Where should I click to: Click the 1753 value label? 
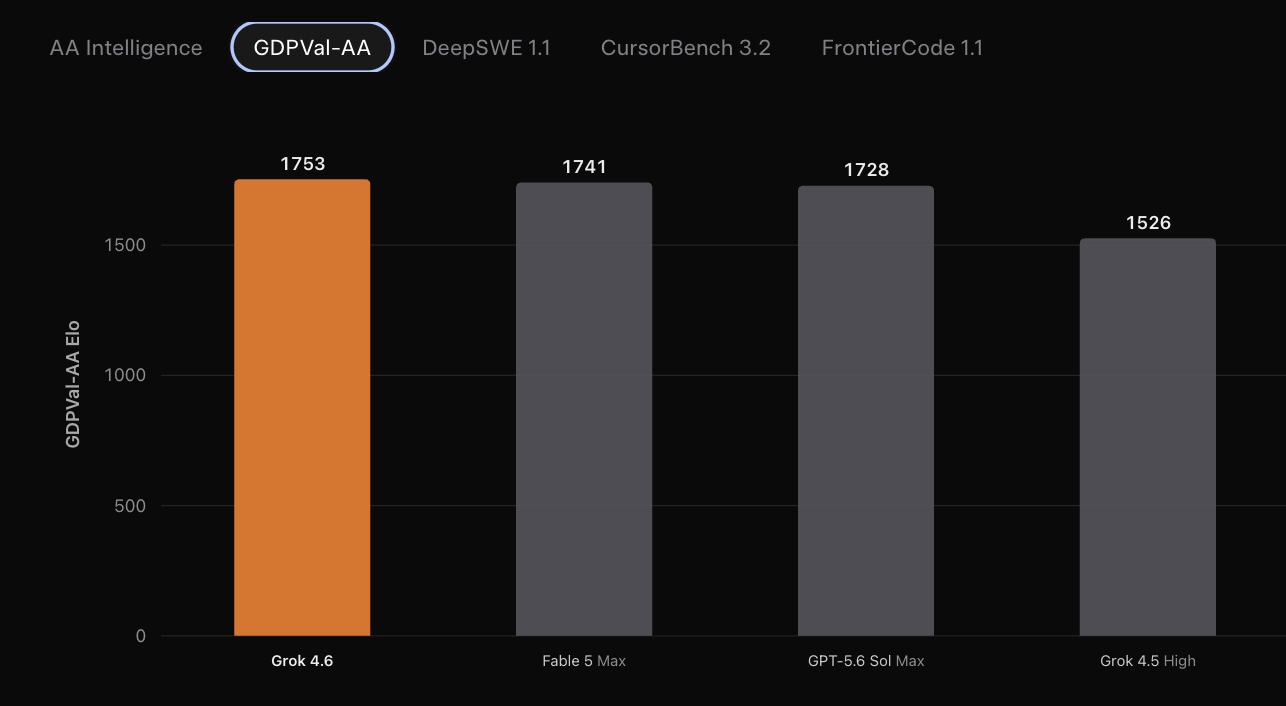coord(302,164)
